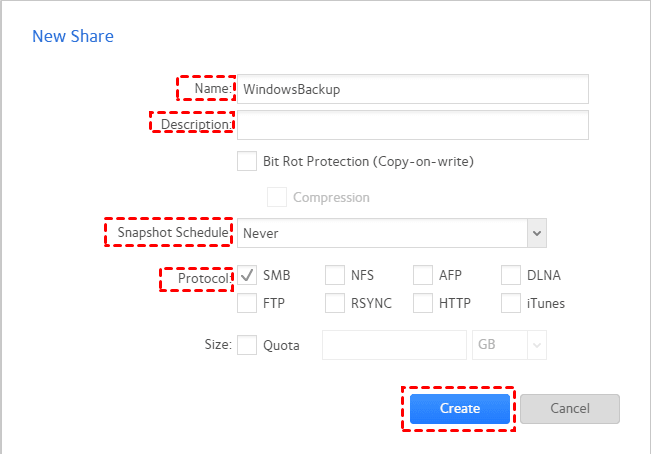
Task: Click the Quota size input field
Action: 394,345
